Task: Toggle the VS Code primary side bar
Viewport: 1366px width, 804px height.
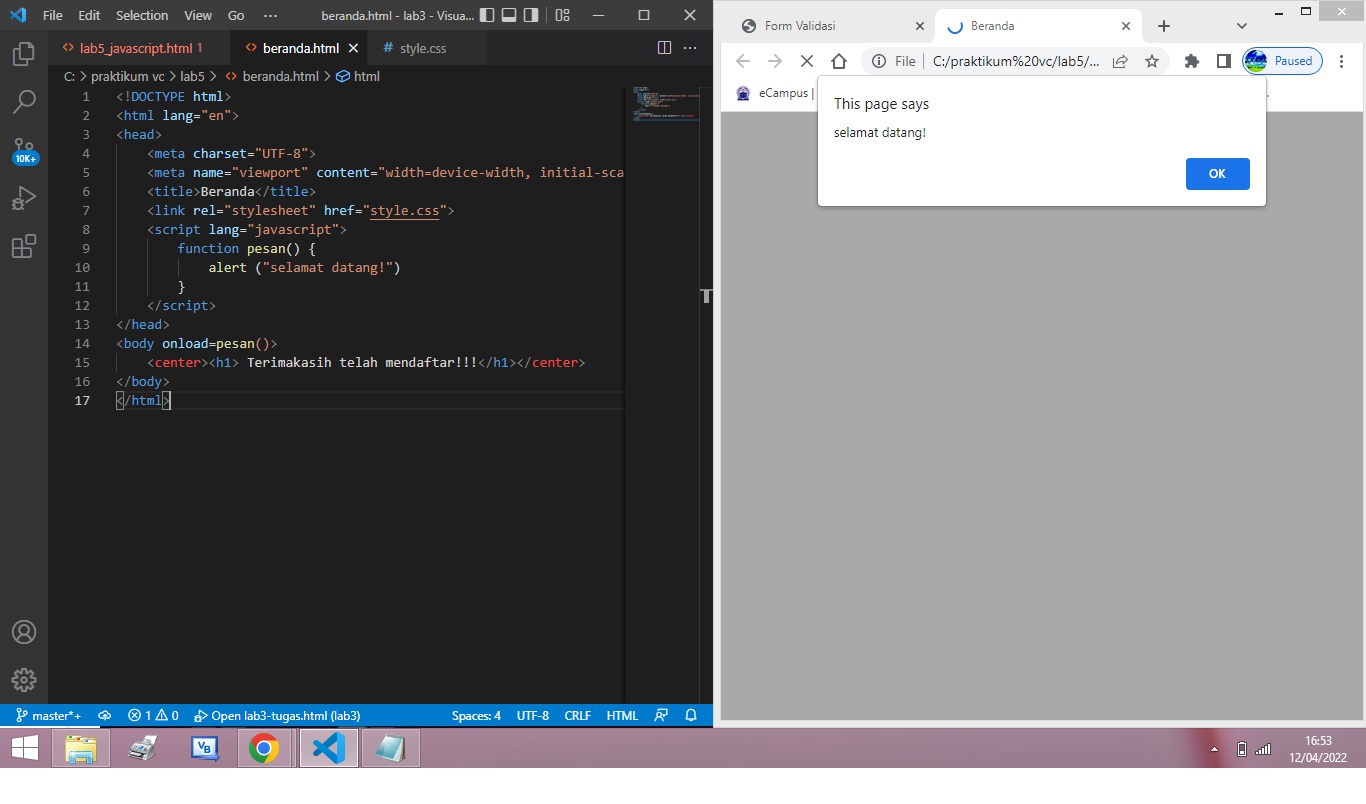Action: coord(487,15)
